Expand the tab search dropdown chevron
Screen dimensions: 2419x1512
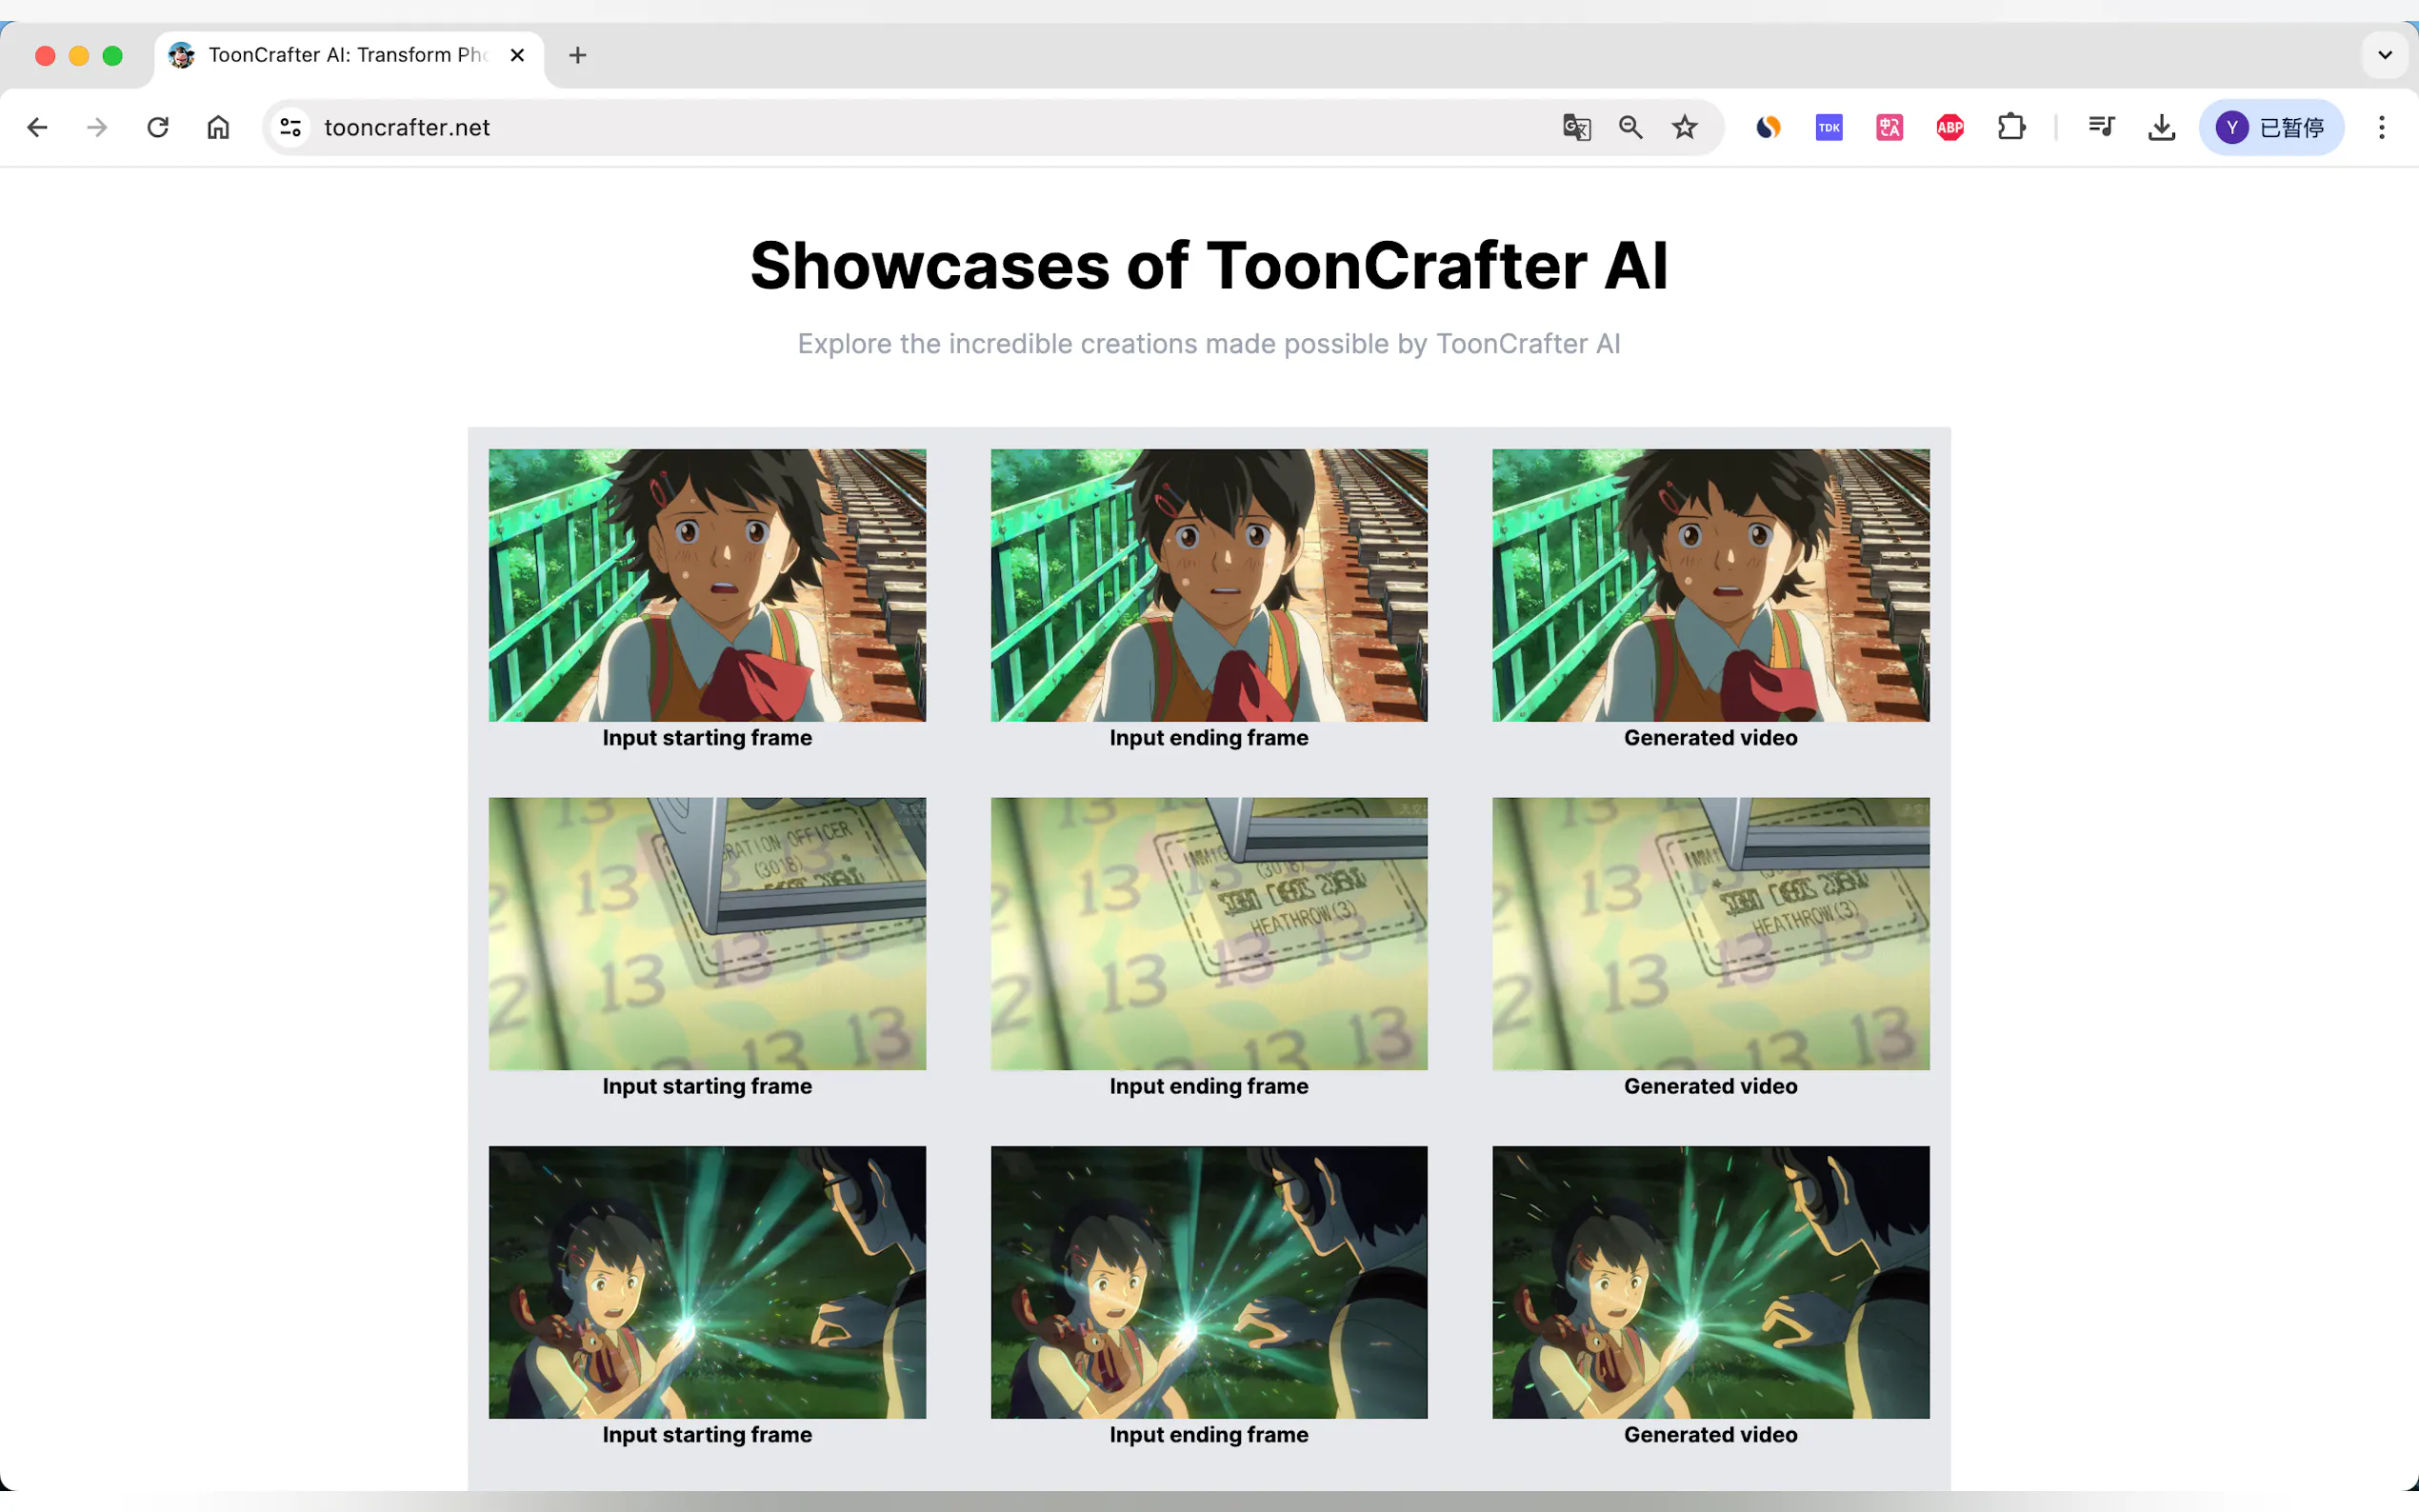(x=2385, y=55)
